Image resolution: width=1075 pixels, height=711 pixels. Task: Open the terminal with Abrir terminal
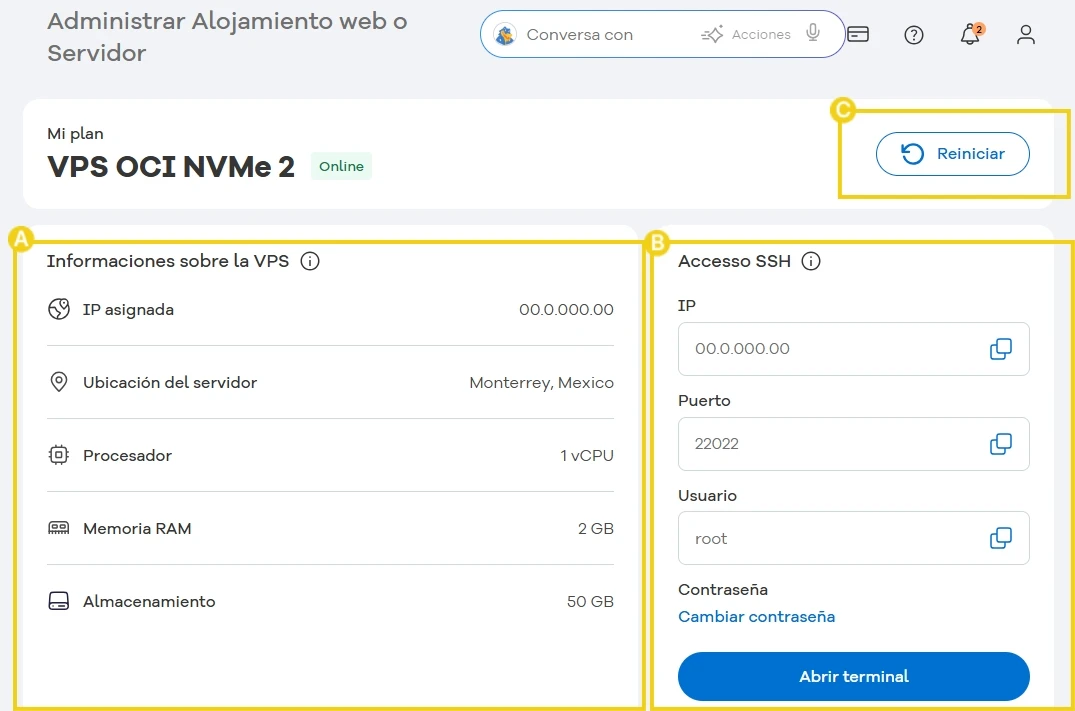pos(853,676)
